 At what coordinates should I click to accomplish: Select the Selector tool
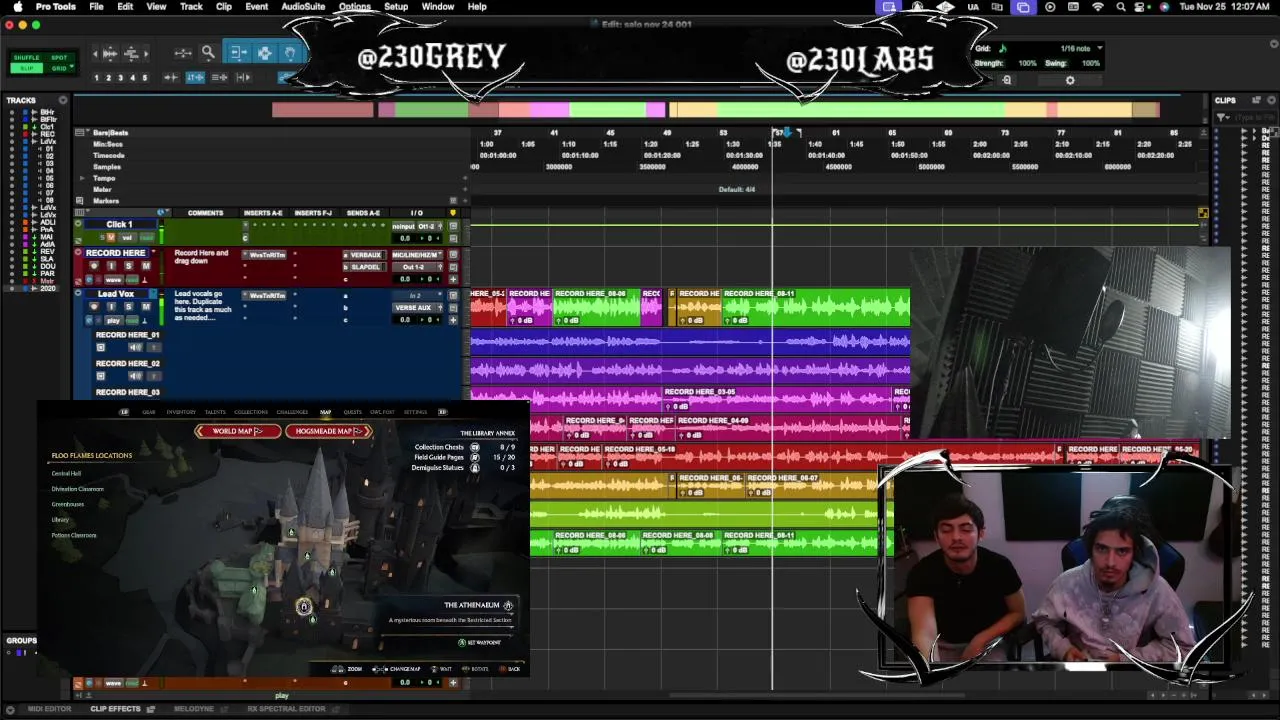click(x=264, y=53)
